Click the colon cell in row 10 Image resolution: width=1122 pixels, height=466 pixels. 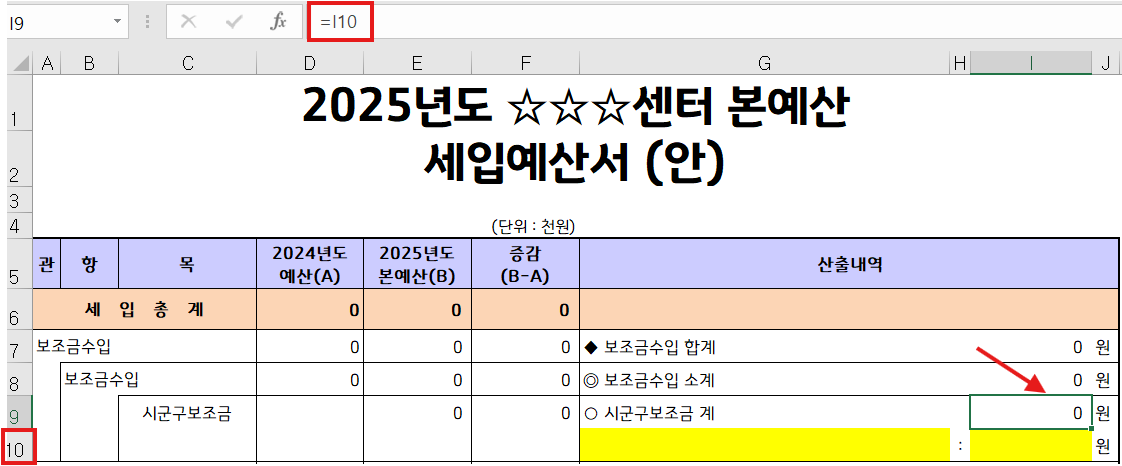click(x=960, y=447)
